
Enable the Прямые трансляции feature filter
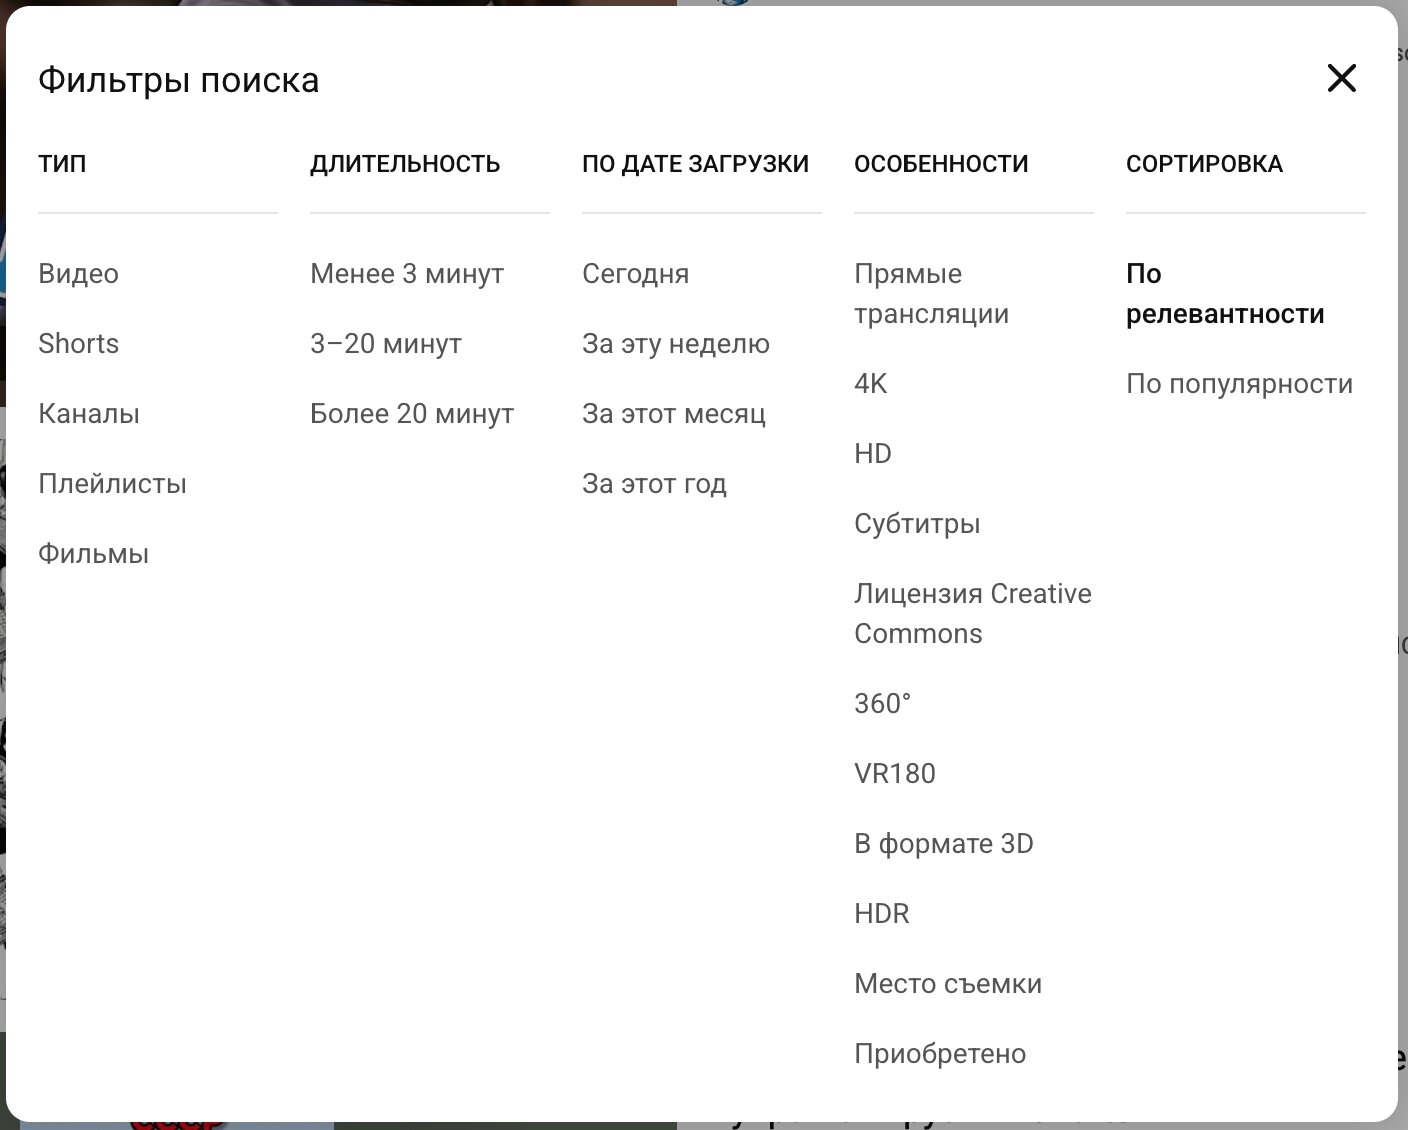930,294
